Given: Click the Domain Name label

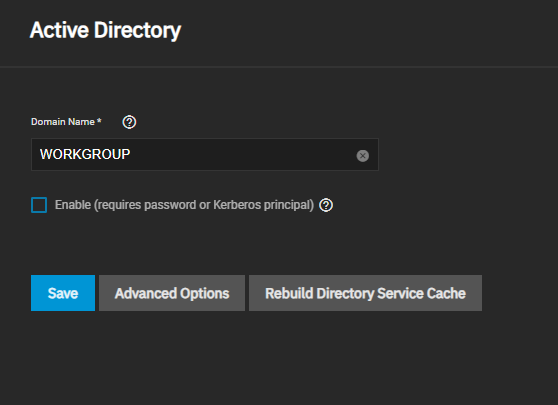Looking at the screenshot, I should coord(66,122).
